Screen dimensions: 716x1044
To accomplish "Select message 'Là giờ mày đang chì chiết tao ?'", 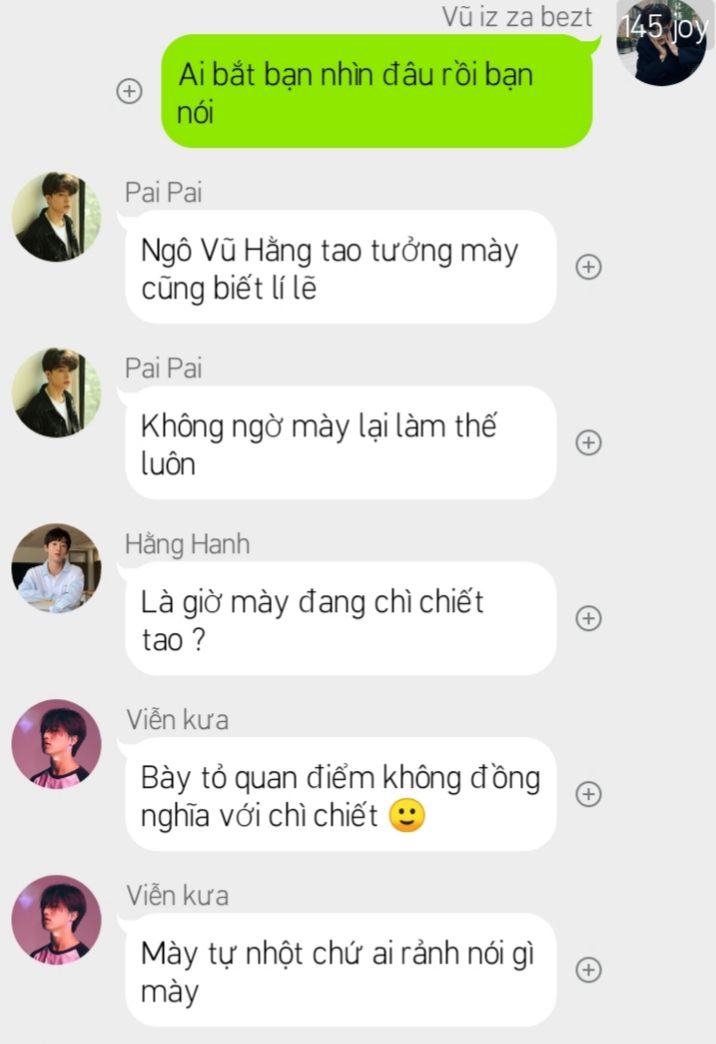I will (340, 619).
